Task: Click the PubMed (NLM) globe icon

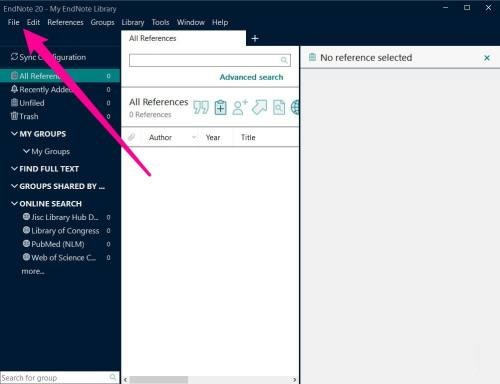Action: (x=26, y=244)
